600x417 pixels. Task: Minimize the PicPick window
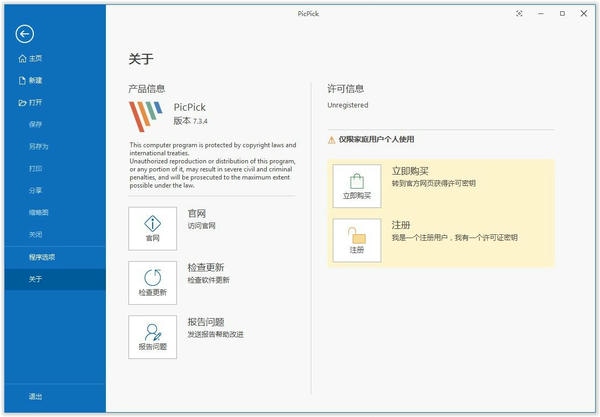[x=541, y=14]
